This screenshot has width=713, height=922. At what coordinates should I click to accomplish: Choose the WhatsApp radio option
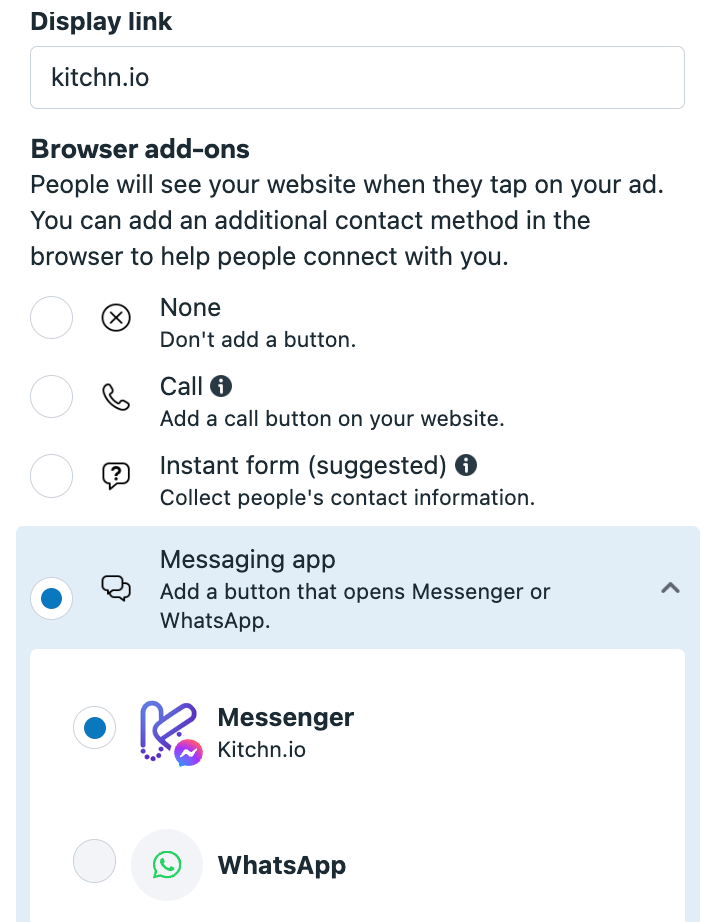pos(95,861)
